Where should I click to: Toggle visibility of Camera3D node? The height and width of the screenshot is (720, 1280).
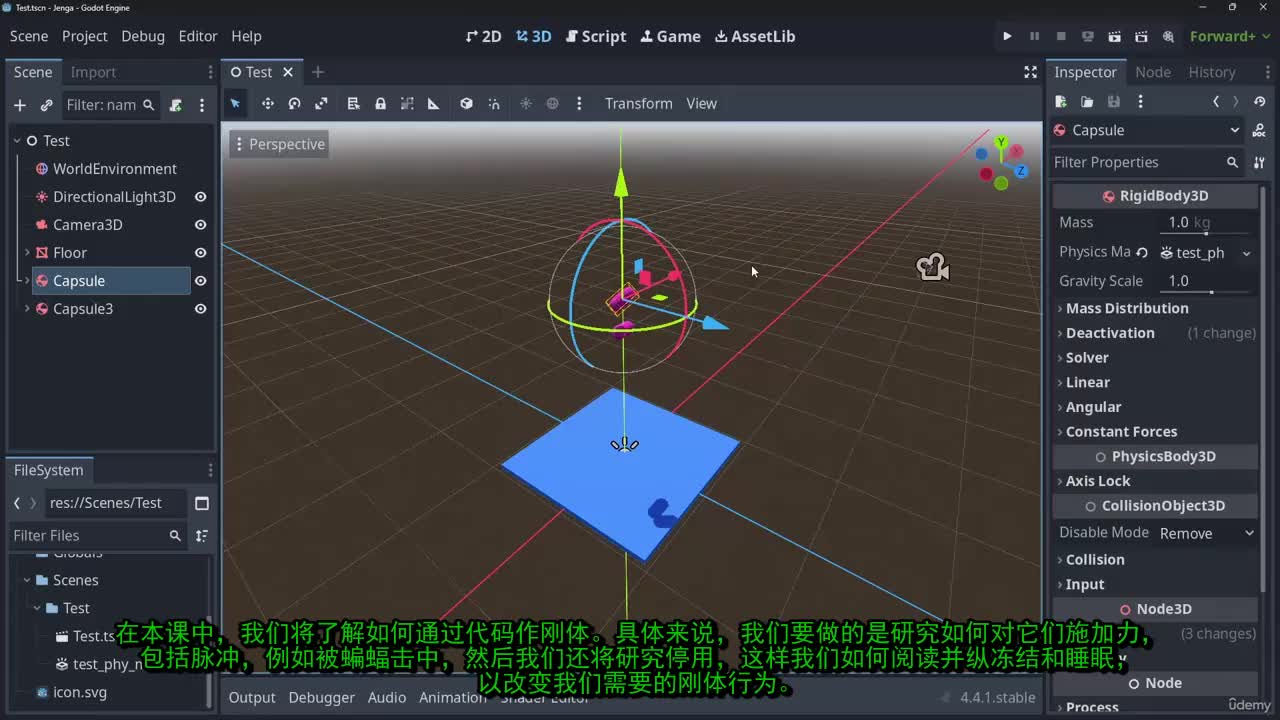pyautogui.click(x=200, y=225)
